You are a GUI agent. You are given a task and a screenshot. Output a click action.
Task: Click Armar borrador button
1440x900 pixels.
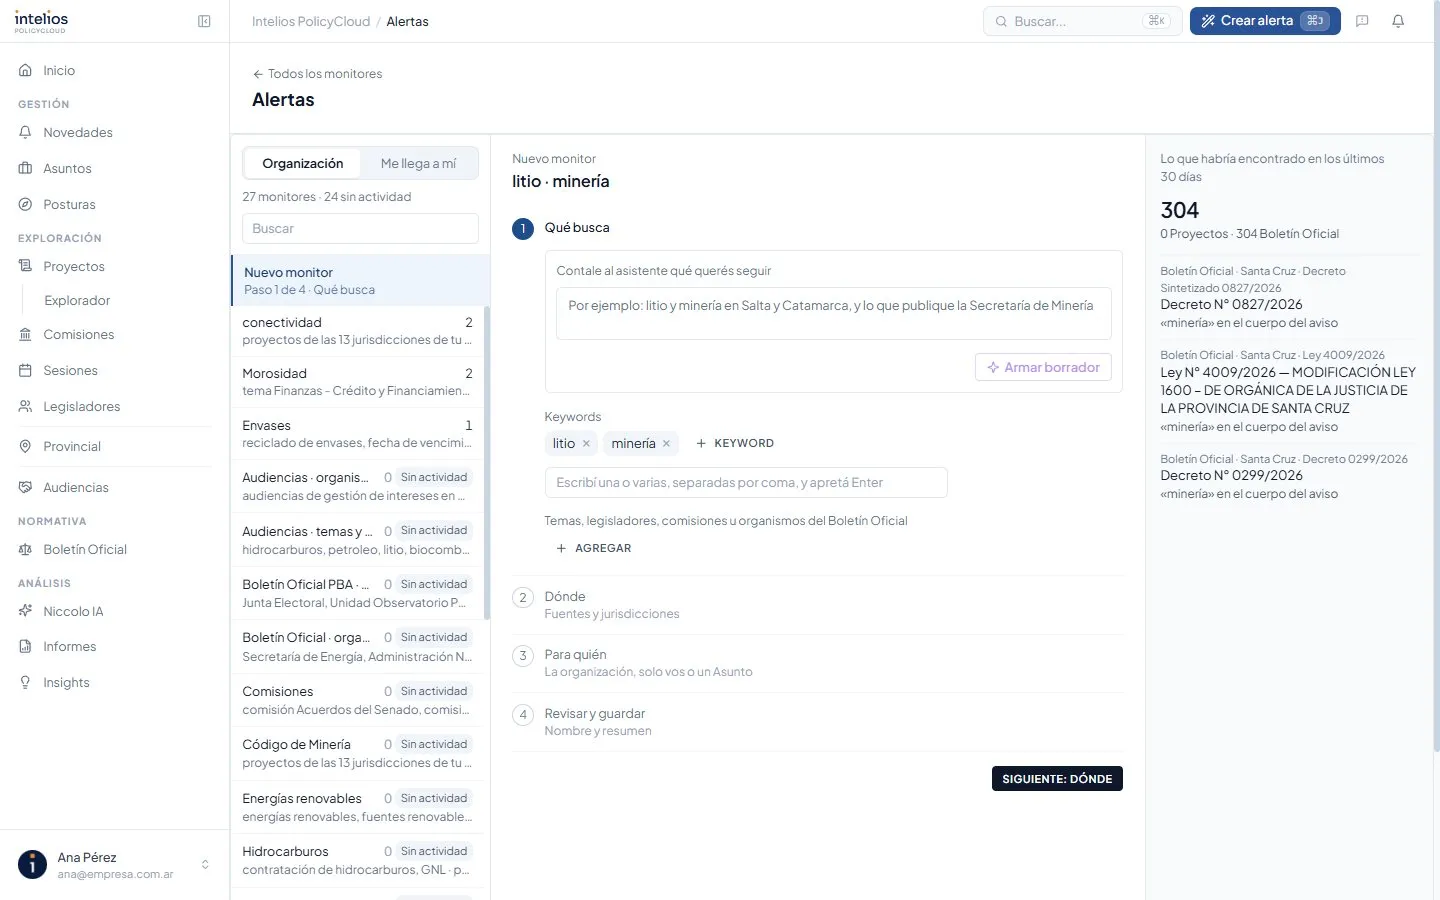(x=1043, y=368)
